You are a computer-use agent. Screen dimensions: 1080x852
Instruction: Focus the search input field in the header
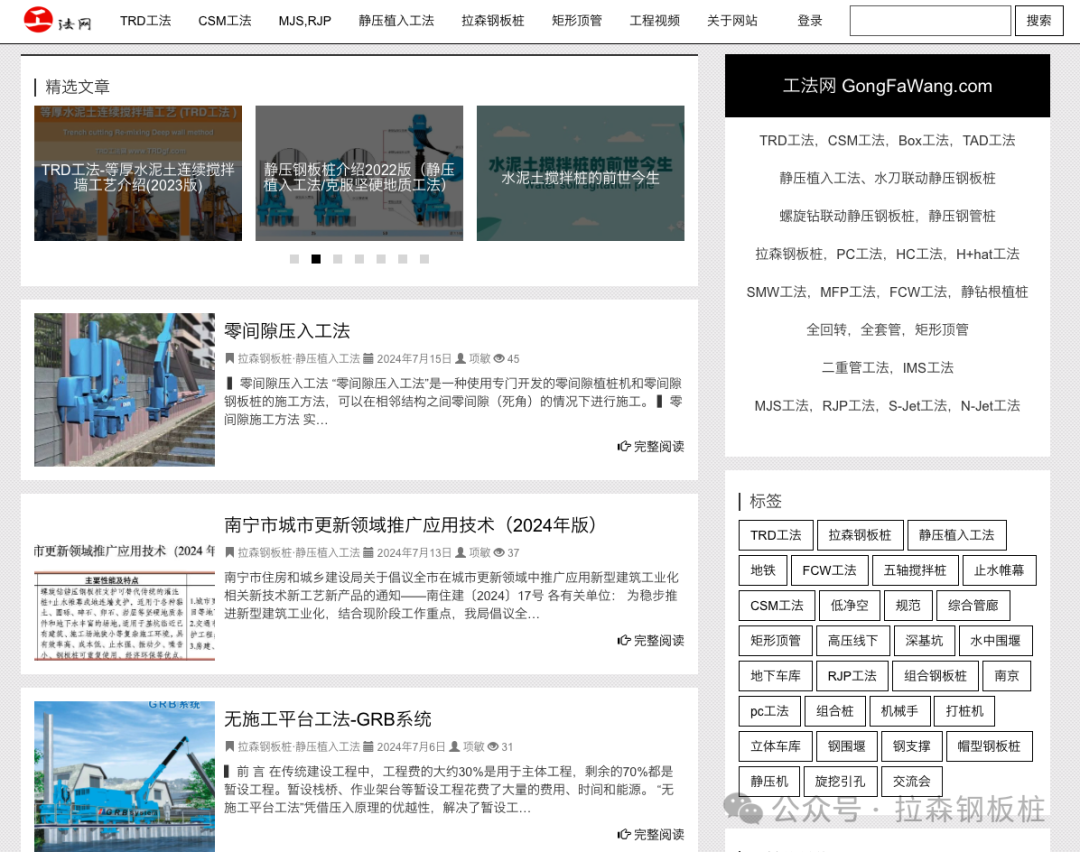click(x=930, y=21)
